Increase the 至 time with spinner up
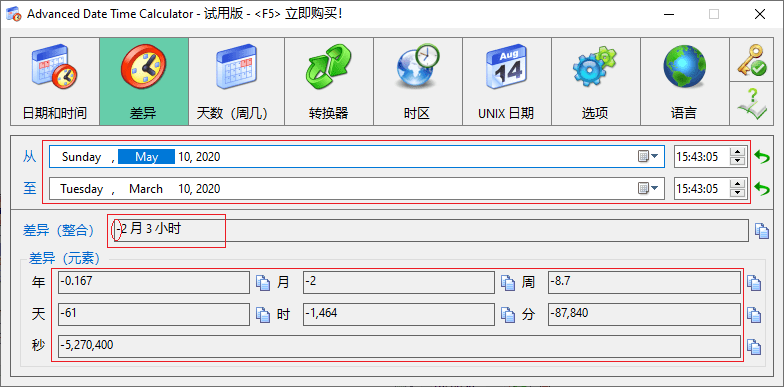 738,184
